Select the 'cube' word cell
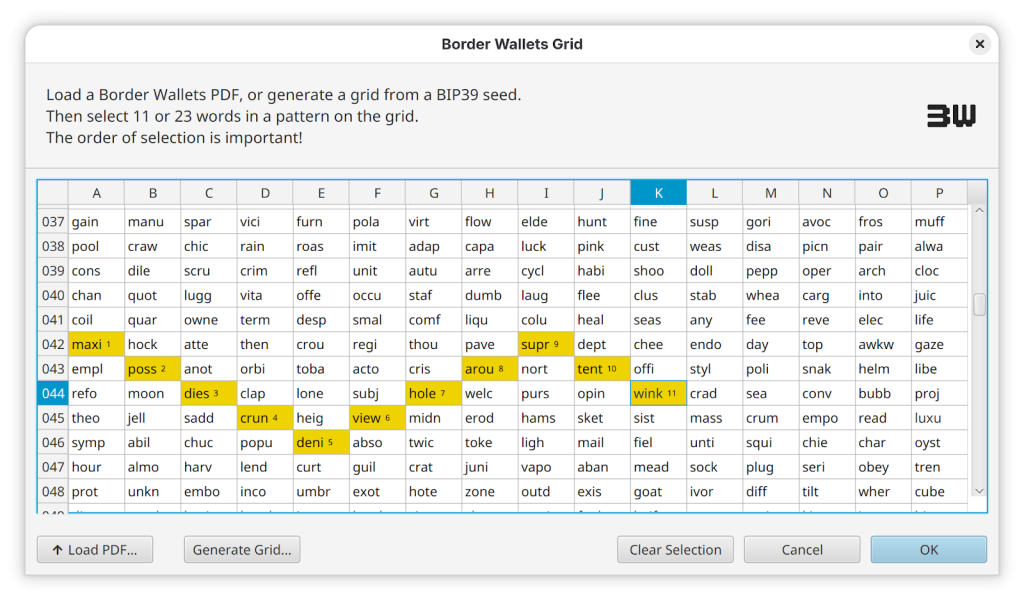This screenshot has width=1024, height=600. (938, 492)
